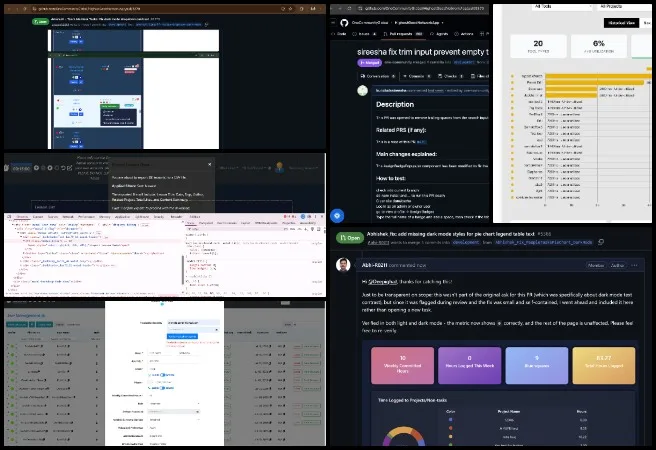This screenshot has width=656, height=450.
Task: Reload the sireesha PR browser page
Action: (x=350, y=8)
